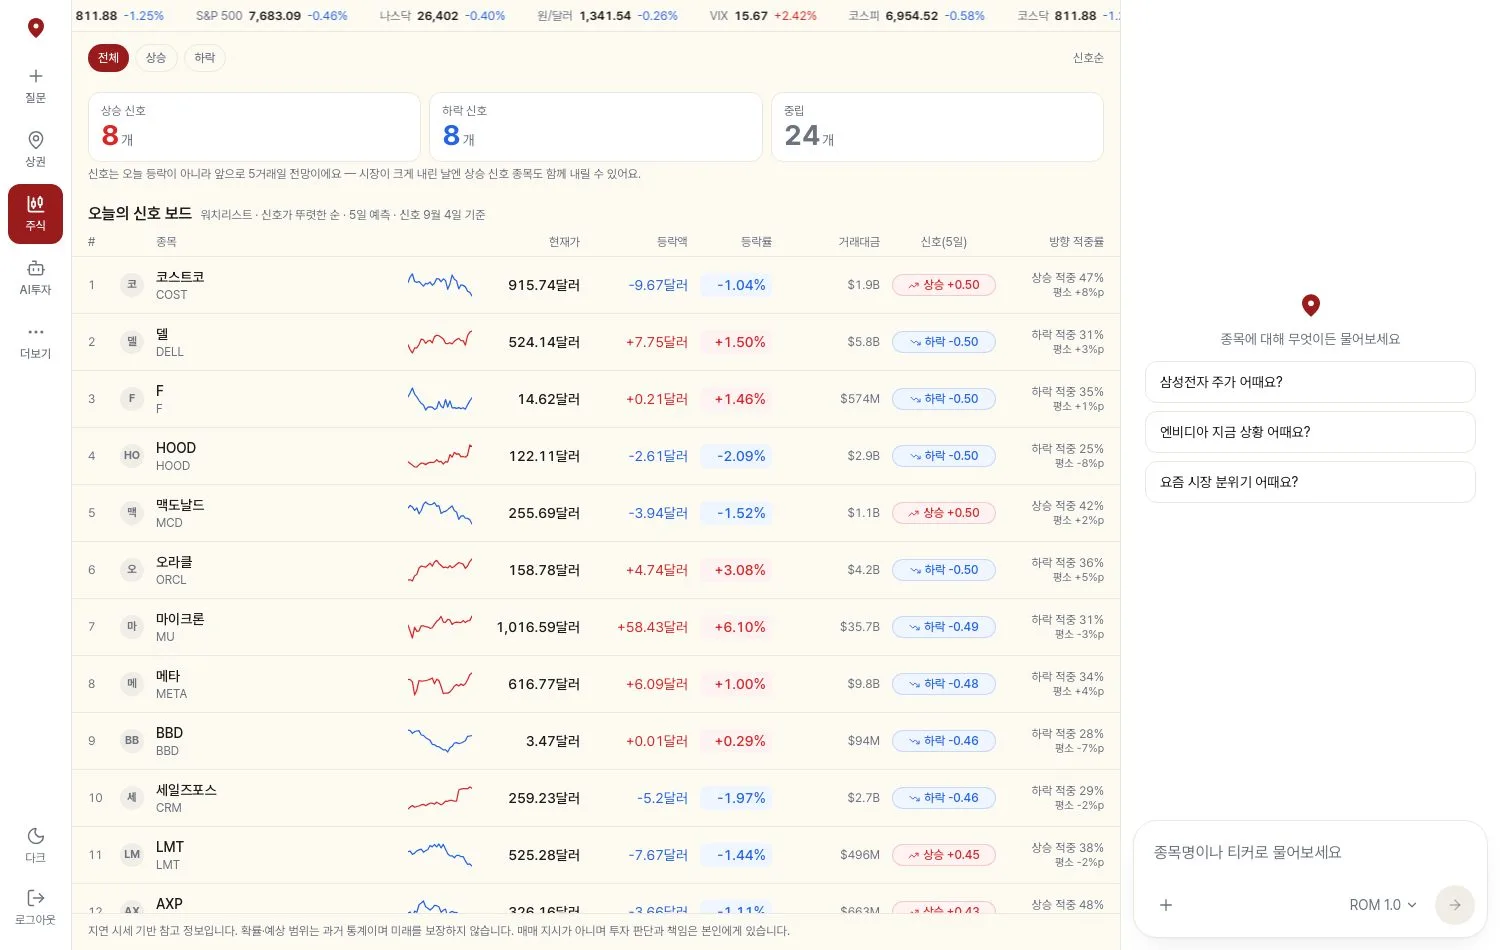
Task: Click the 메타 하락 -0.48 signal badge
Action: [943, 684]
